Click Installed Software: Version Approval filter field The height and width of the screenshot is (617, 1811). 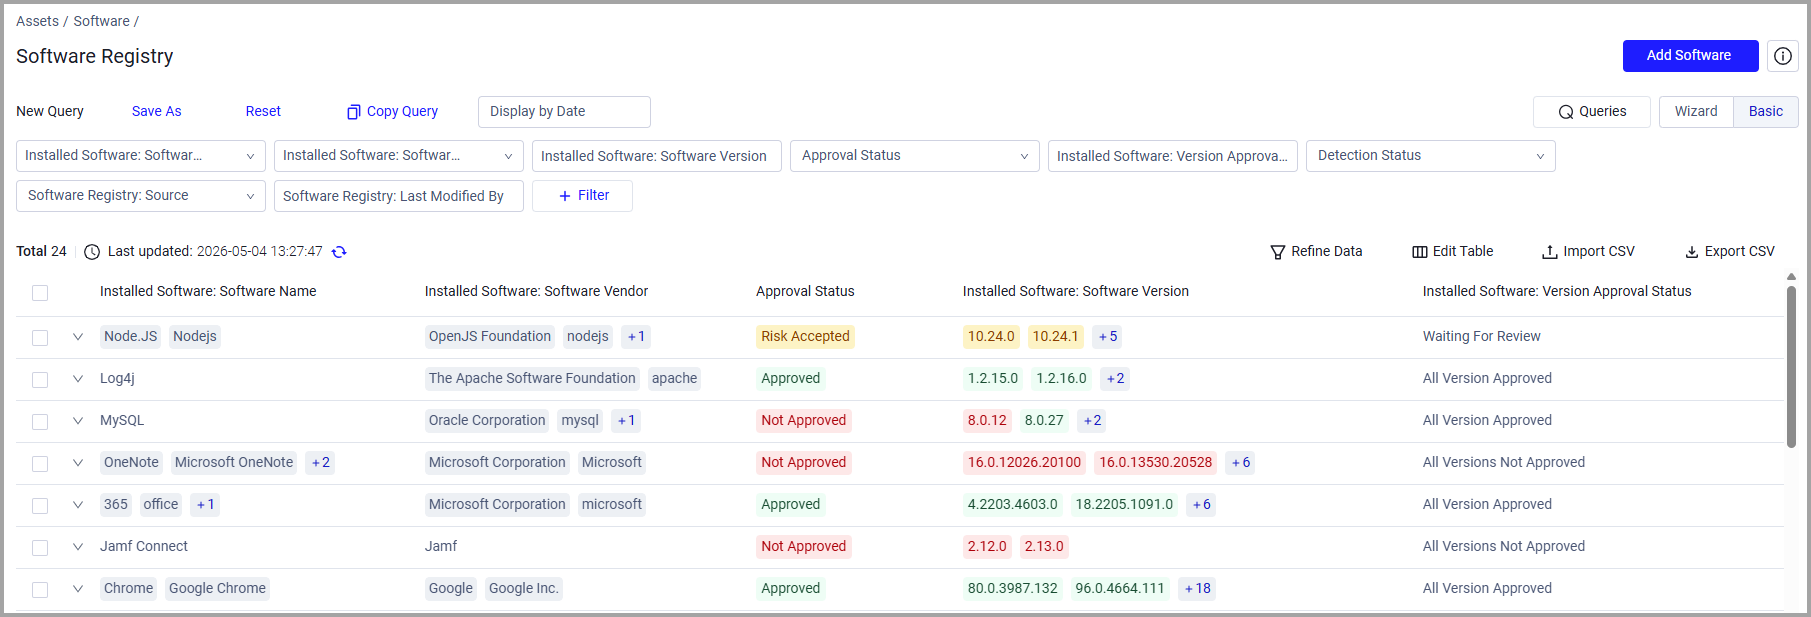[1173, 156]
